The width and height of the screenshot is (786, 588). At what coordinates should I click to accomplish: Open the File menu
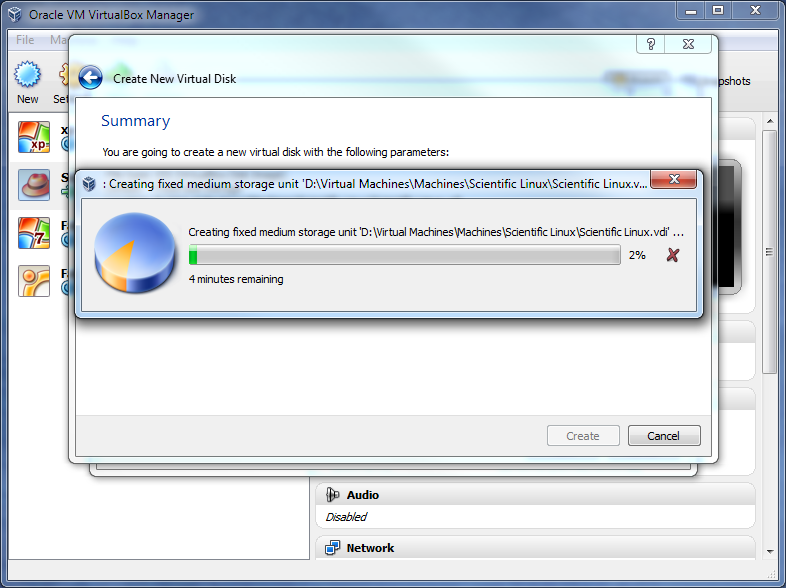pos(25,40)
